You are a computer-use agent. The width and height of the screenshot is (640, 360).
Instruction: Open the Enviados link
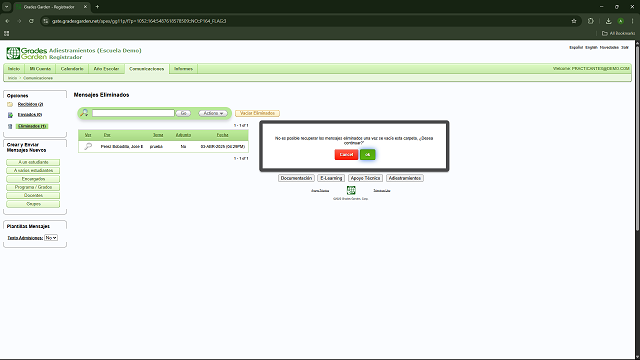[x=30, y=115]
